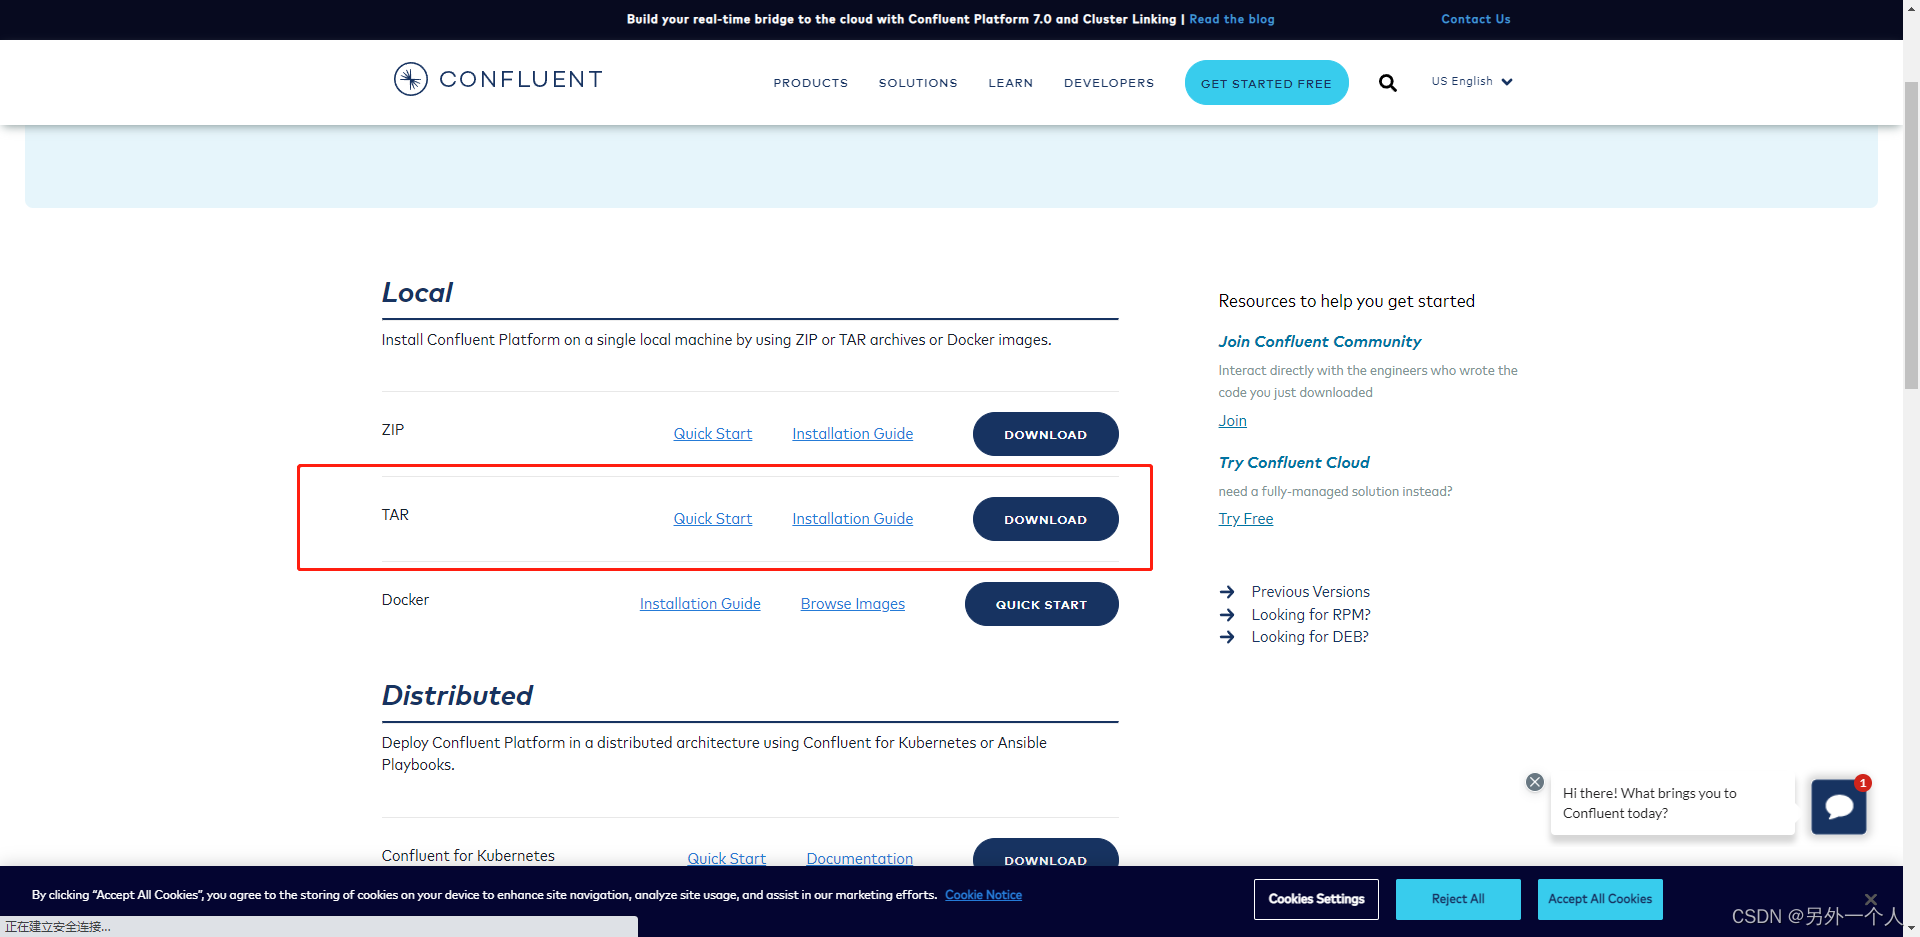Open Looking for RPM? link
Viewport: 1920px width, 937px height.
tap(1310, 615)
